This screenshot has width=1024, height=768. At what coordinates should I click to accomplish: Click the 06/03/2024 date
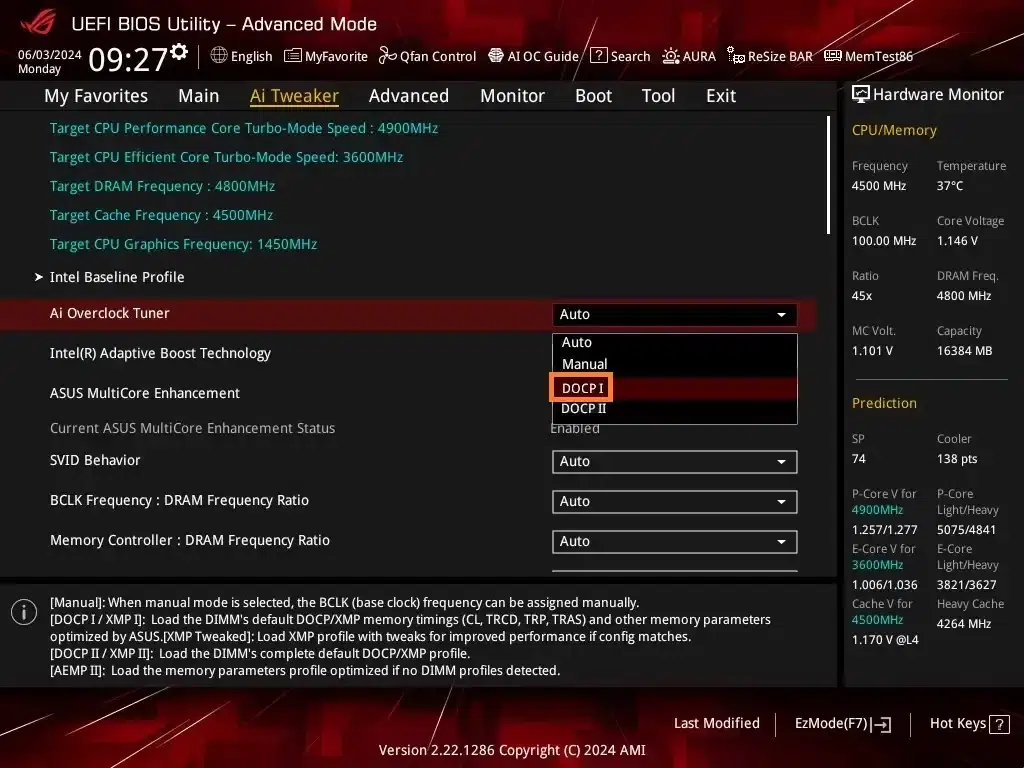[50, 54]
